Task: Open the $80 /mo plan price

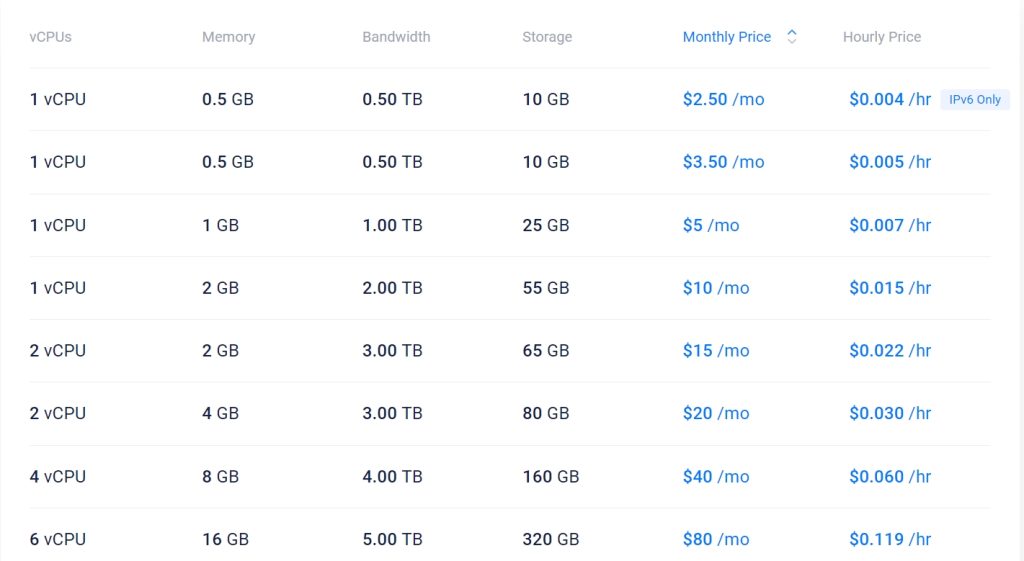Action: coord(716,539)
